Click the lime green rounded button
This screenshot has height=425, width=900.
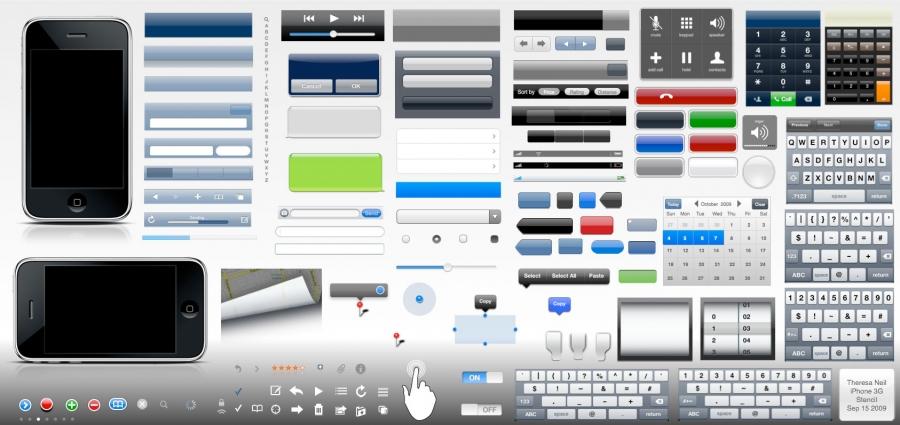tap(336, 172)
